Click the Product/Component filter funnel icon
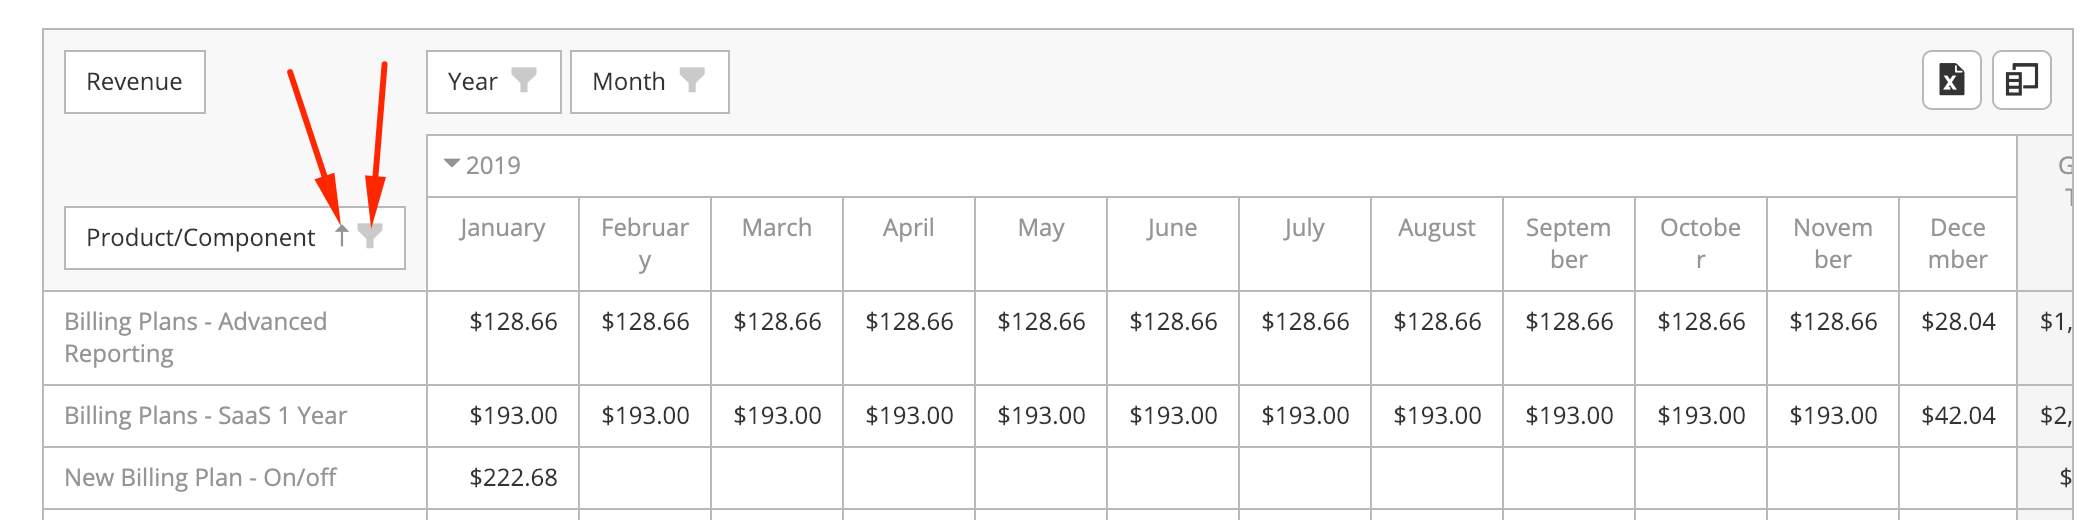The width and height of the screenshot is (2098, 520). point(370,236)
